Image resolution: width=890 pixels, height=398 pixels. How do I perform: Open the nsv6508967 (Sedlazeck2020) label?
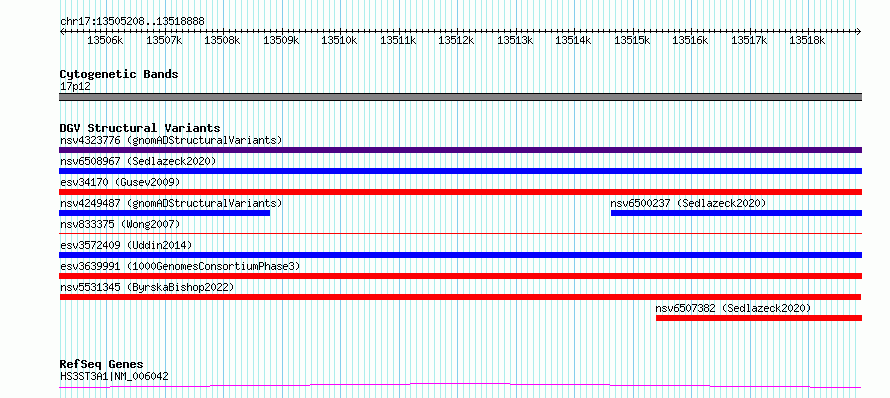pyautogui.click(x=138, y=161)
